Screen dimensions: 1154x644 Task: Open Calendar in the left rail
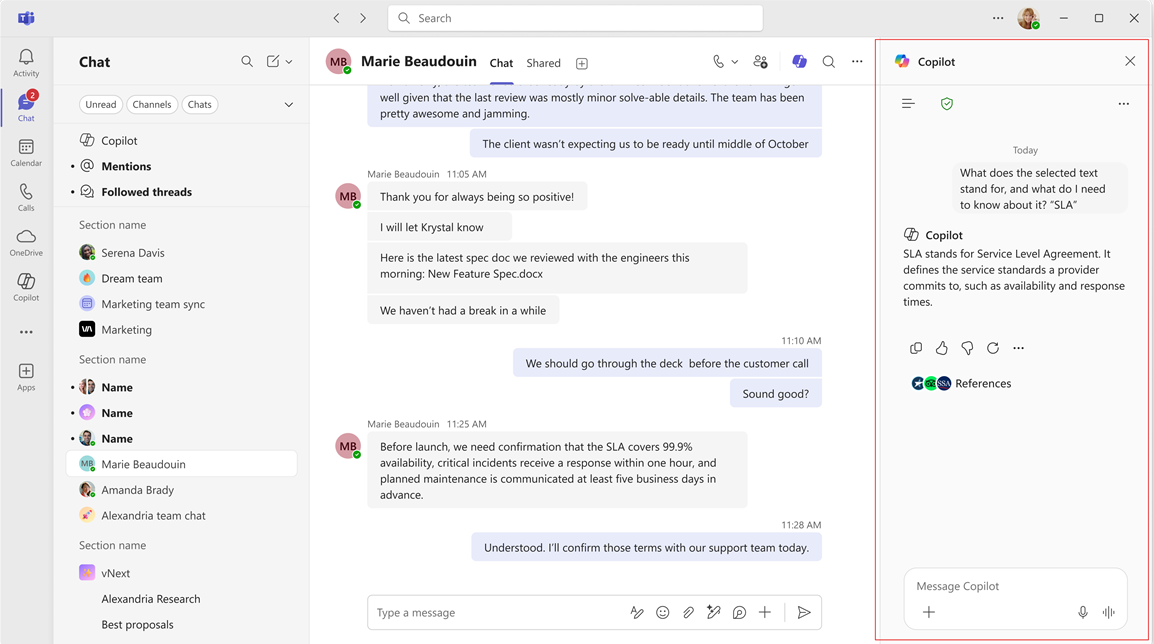tap(26, 153)
